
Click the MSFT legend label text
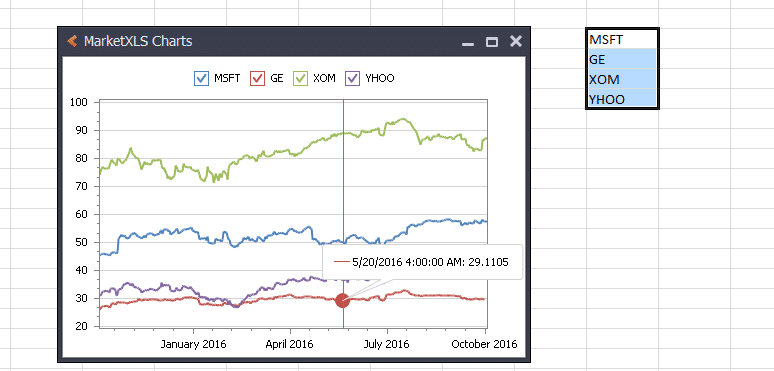[x=227, y=78]
